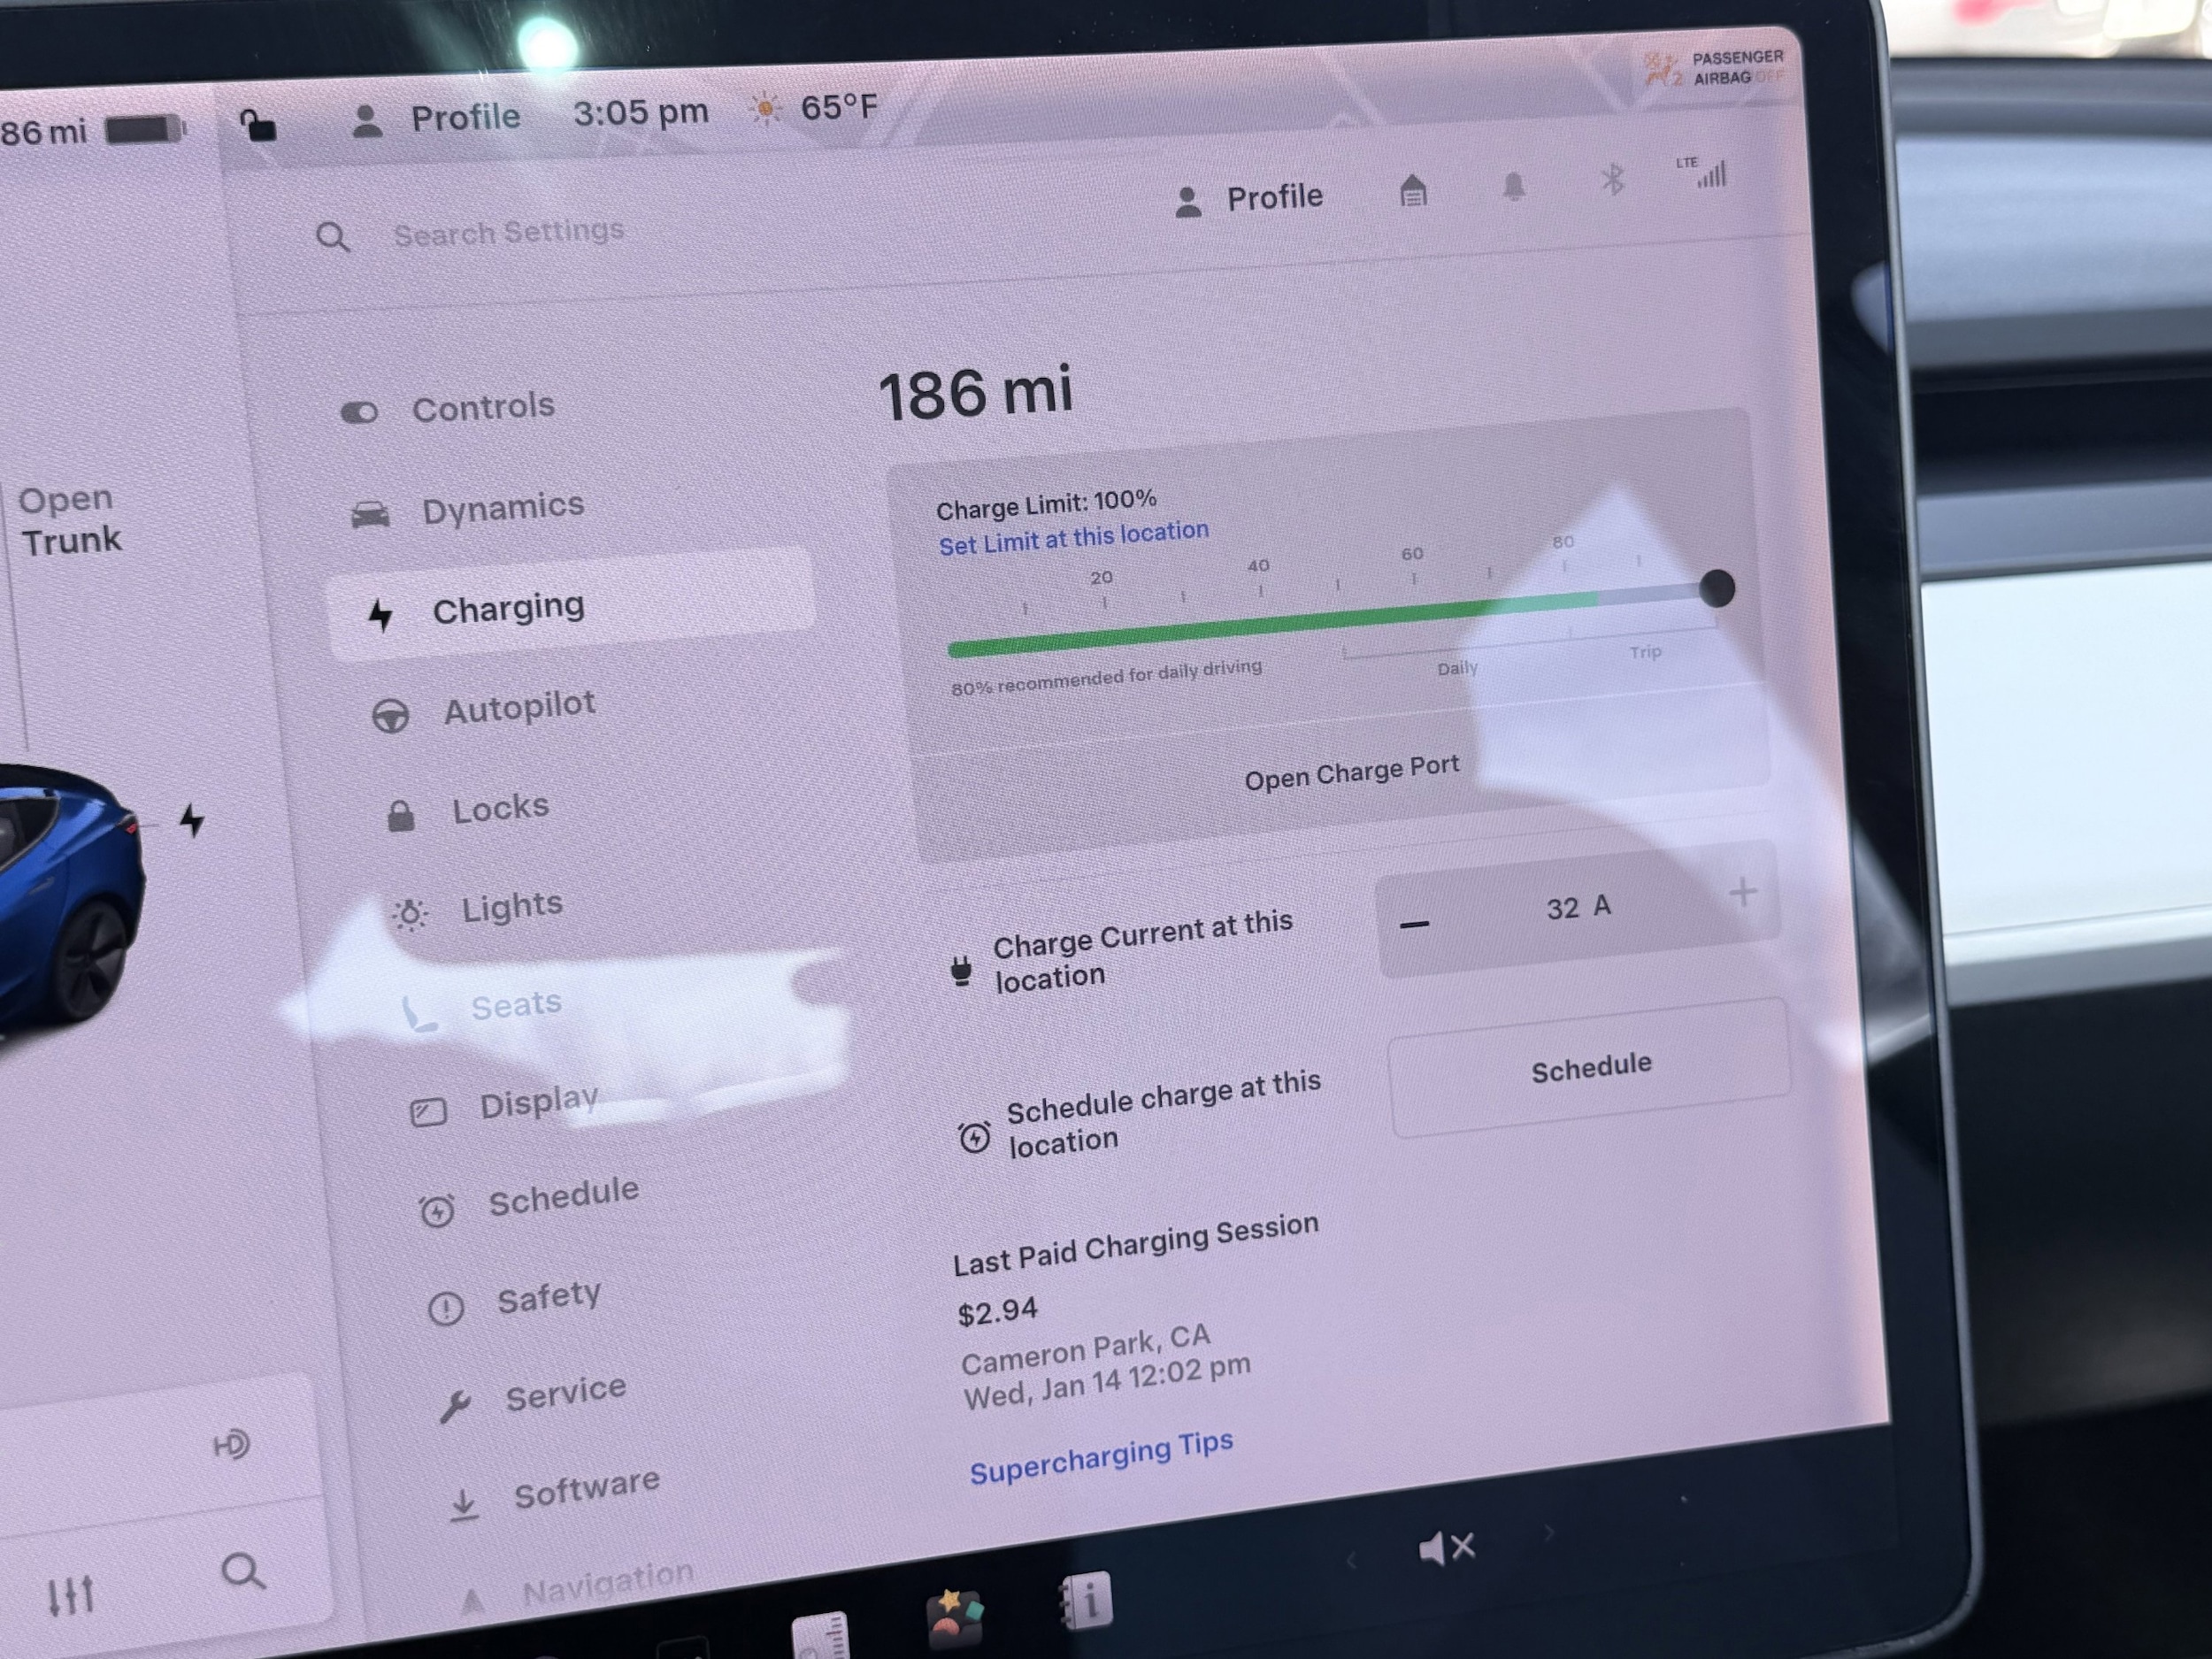Tap the Bluetooth icon in settings header
Image resolution: width=2212 pixels, height=1659 pixels.
coord(1612,180)
